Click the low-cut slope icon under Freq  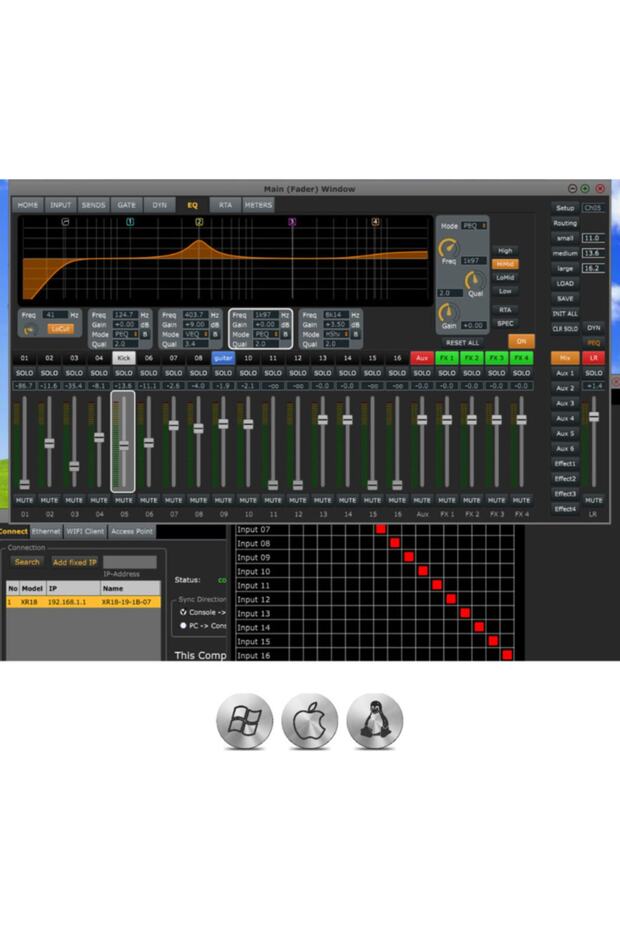tap(28, 330)
